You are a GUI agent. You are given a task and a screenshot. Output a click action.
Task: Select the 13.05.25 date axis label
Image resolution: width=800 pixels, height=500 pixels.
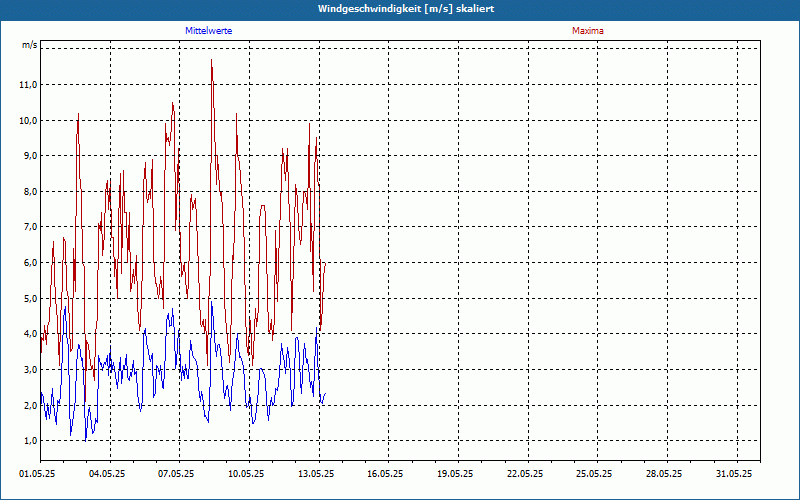click(316, 474)
